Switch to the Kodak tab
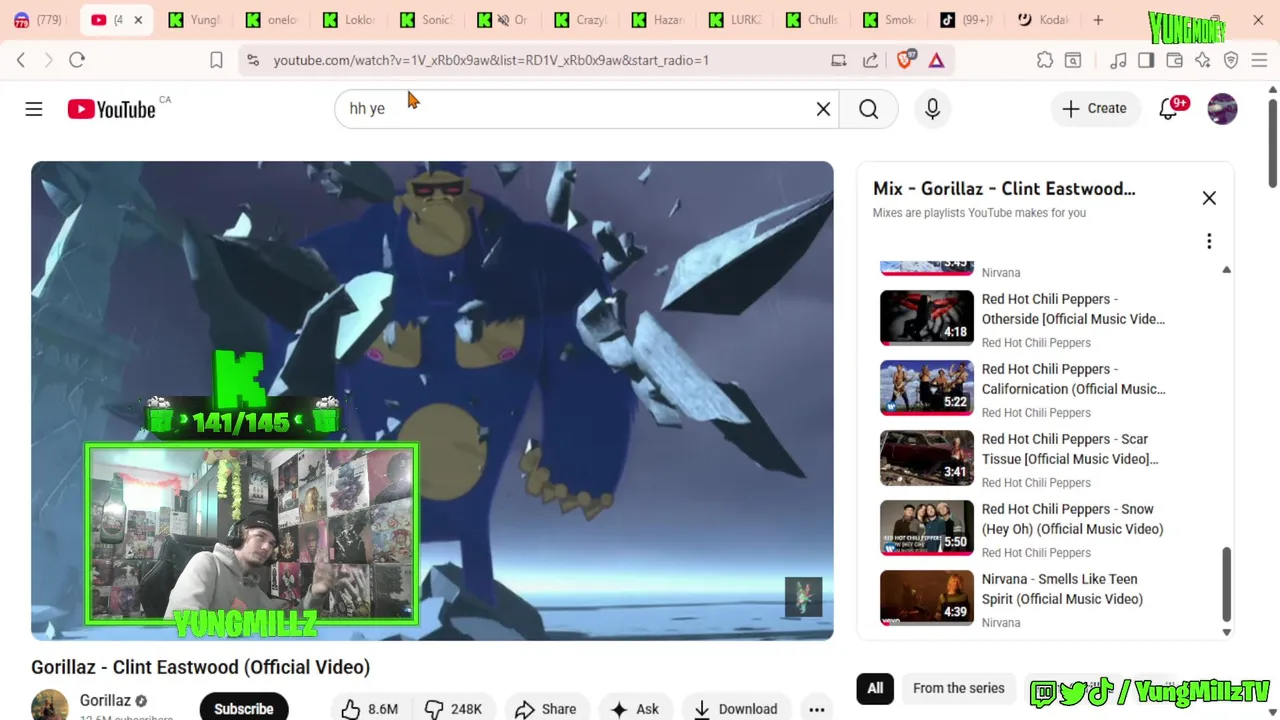1280x720 pixels. pos(1043,20)
